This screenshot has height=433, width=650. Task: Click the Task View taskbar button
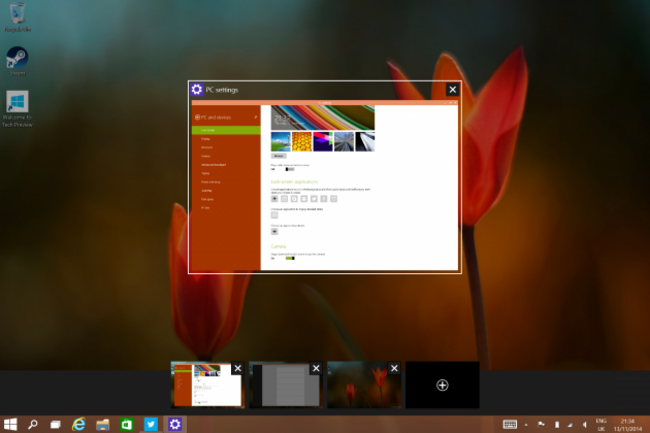(57, 424)
